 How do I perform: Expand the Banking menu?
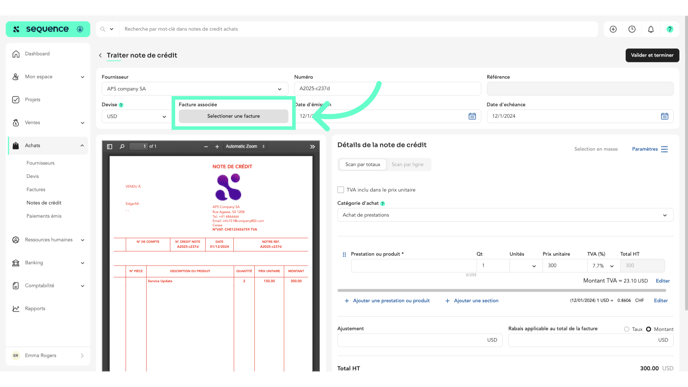(x=82, y=263)
